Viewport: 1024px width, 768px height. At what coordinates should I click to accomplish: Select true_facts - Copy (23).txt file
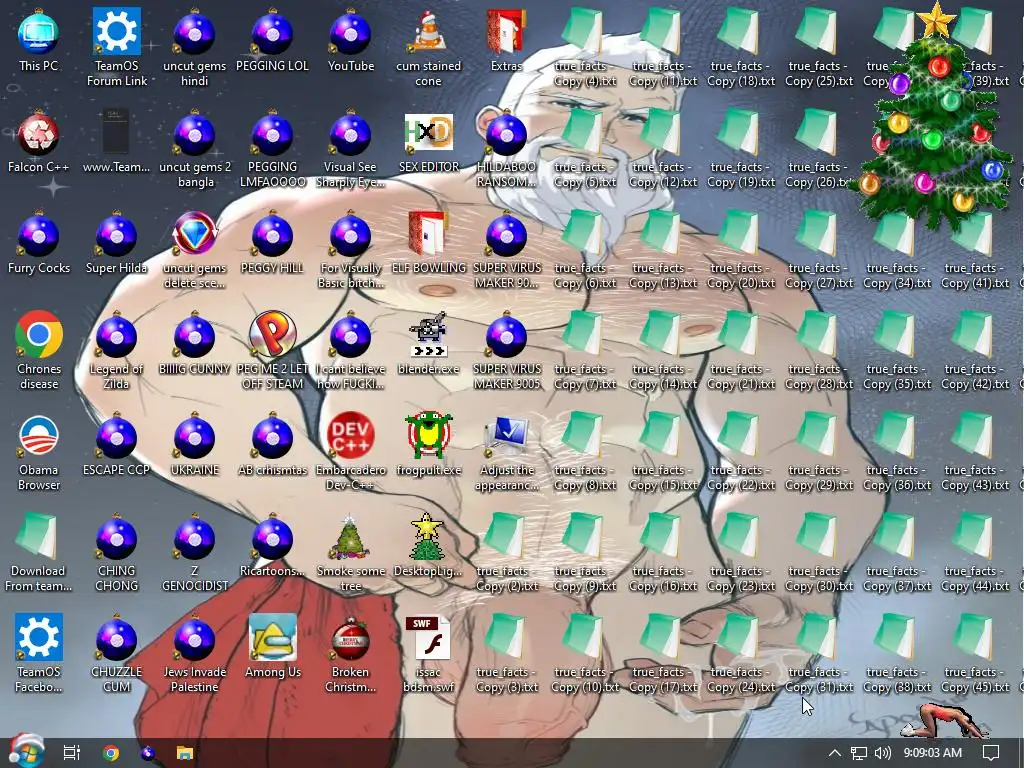tap(741, 553)
